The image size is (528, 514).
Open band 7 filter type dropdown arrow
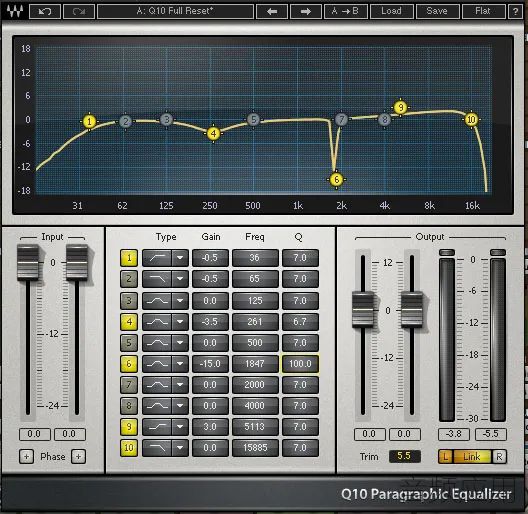(x=180, y=385)
